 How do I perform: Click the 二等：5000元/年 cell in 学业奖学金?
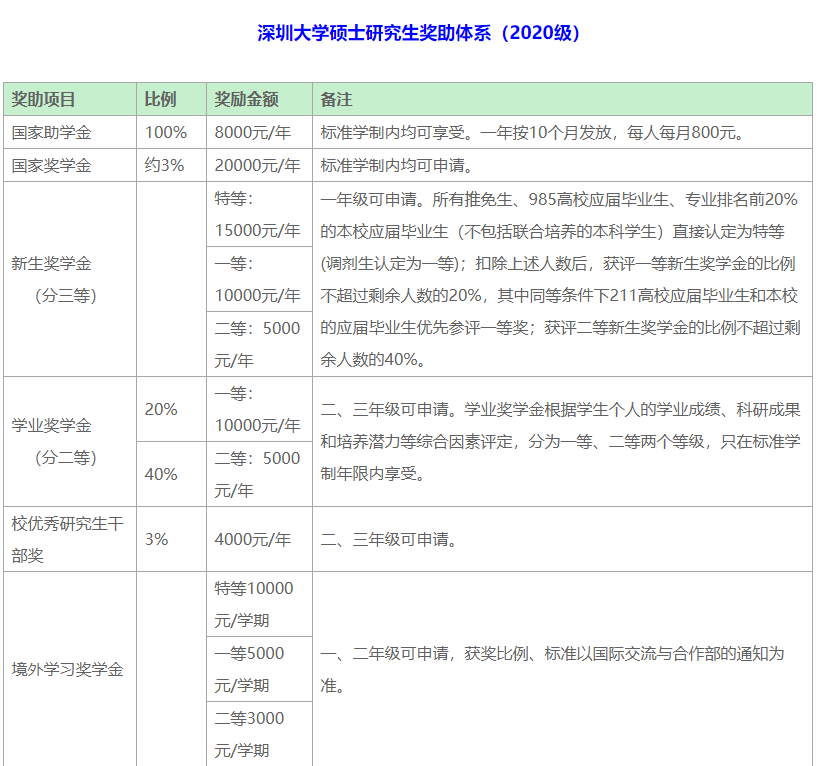[x=259, y=474]
